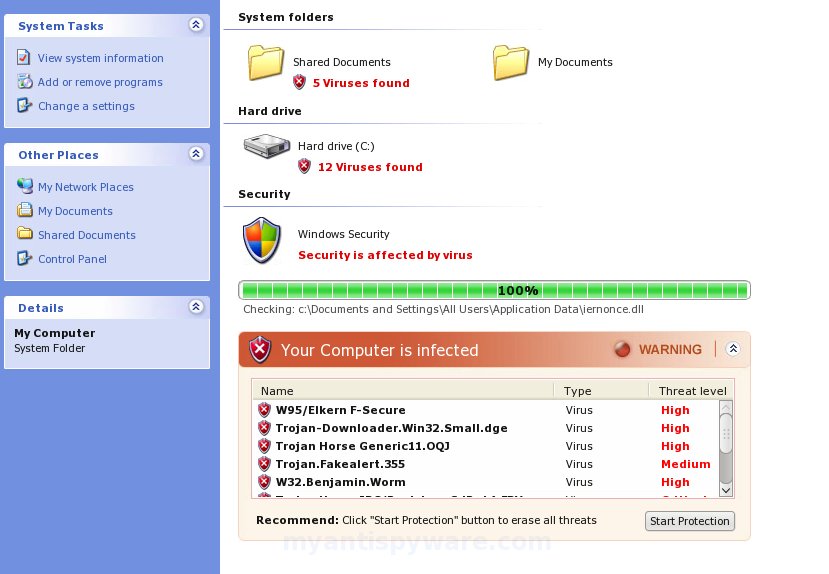The image size is (829, 574).
Task: Go to Control Panel link
Action: tap(72, 259)
